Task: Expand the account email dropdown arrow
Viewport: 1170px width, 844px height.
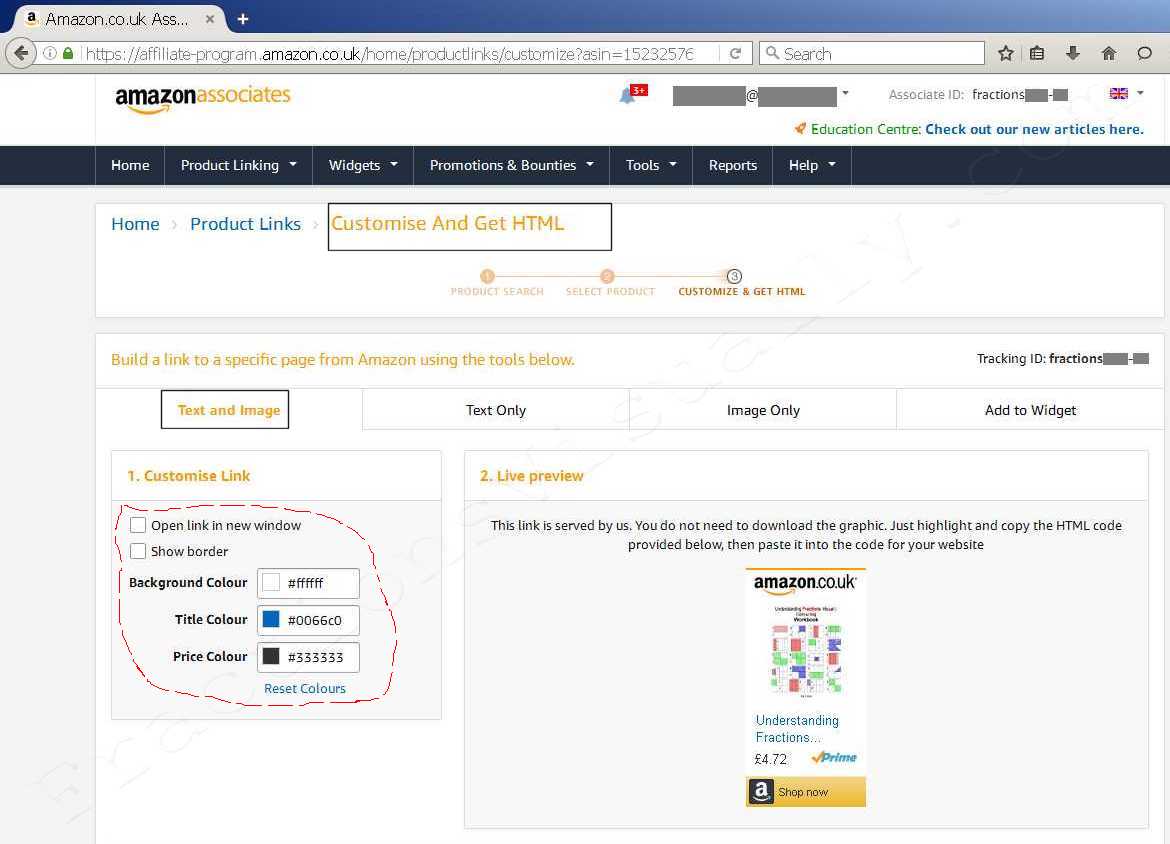Action: pyautogui.click(x=845, y=93)
